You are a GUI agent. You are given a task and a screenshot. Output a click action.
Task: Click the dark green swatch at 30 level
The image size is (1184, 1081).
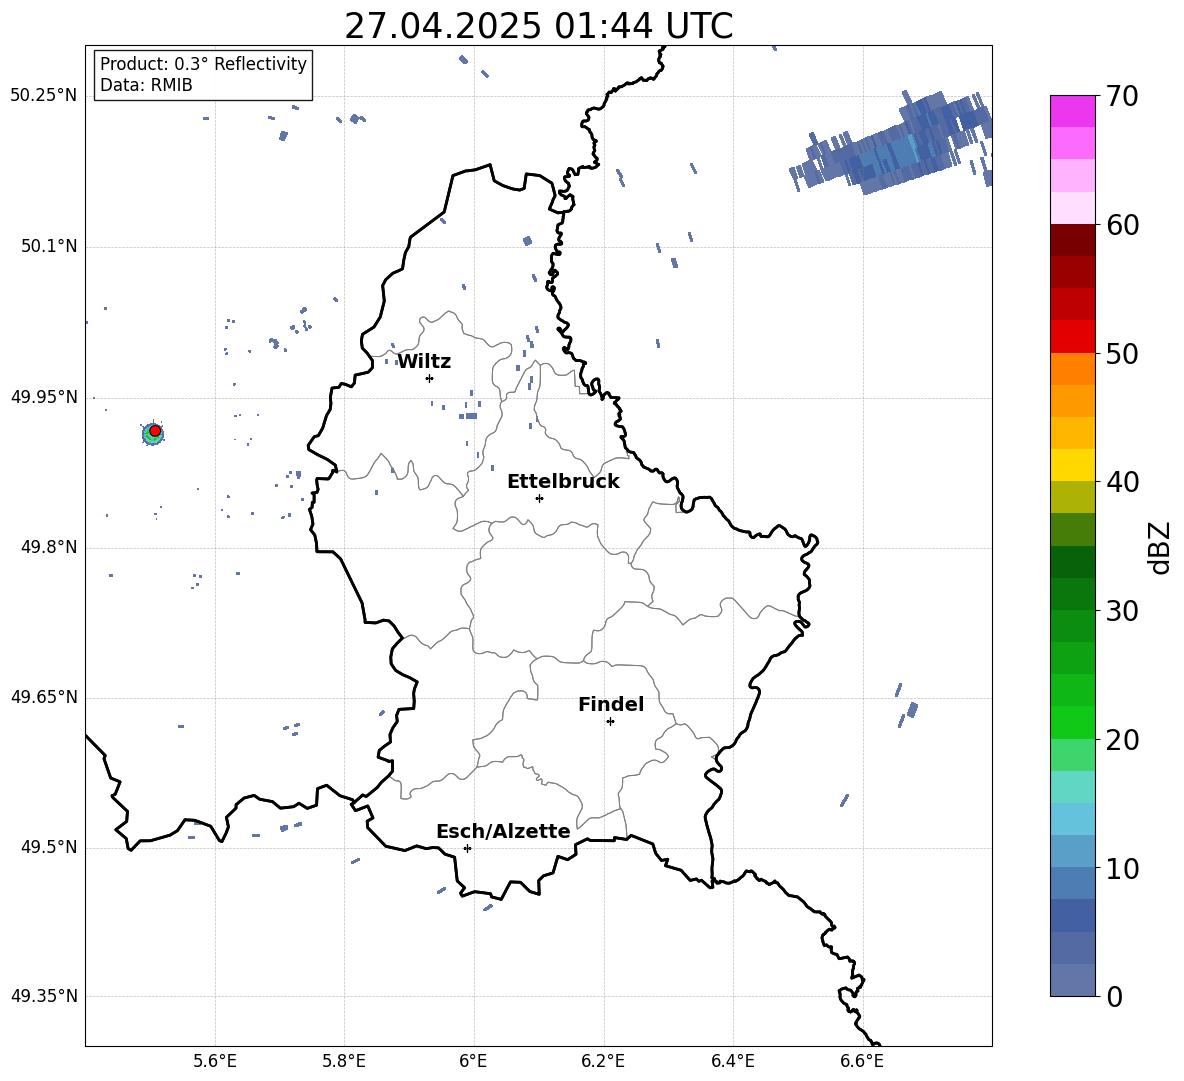[1073, 594]
